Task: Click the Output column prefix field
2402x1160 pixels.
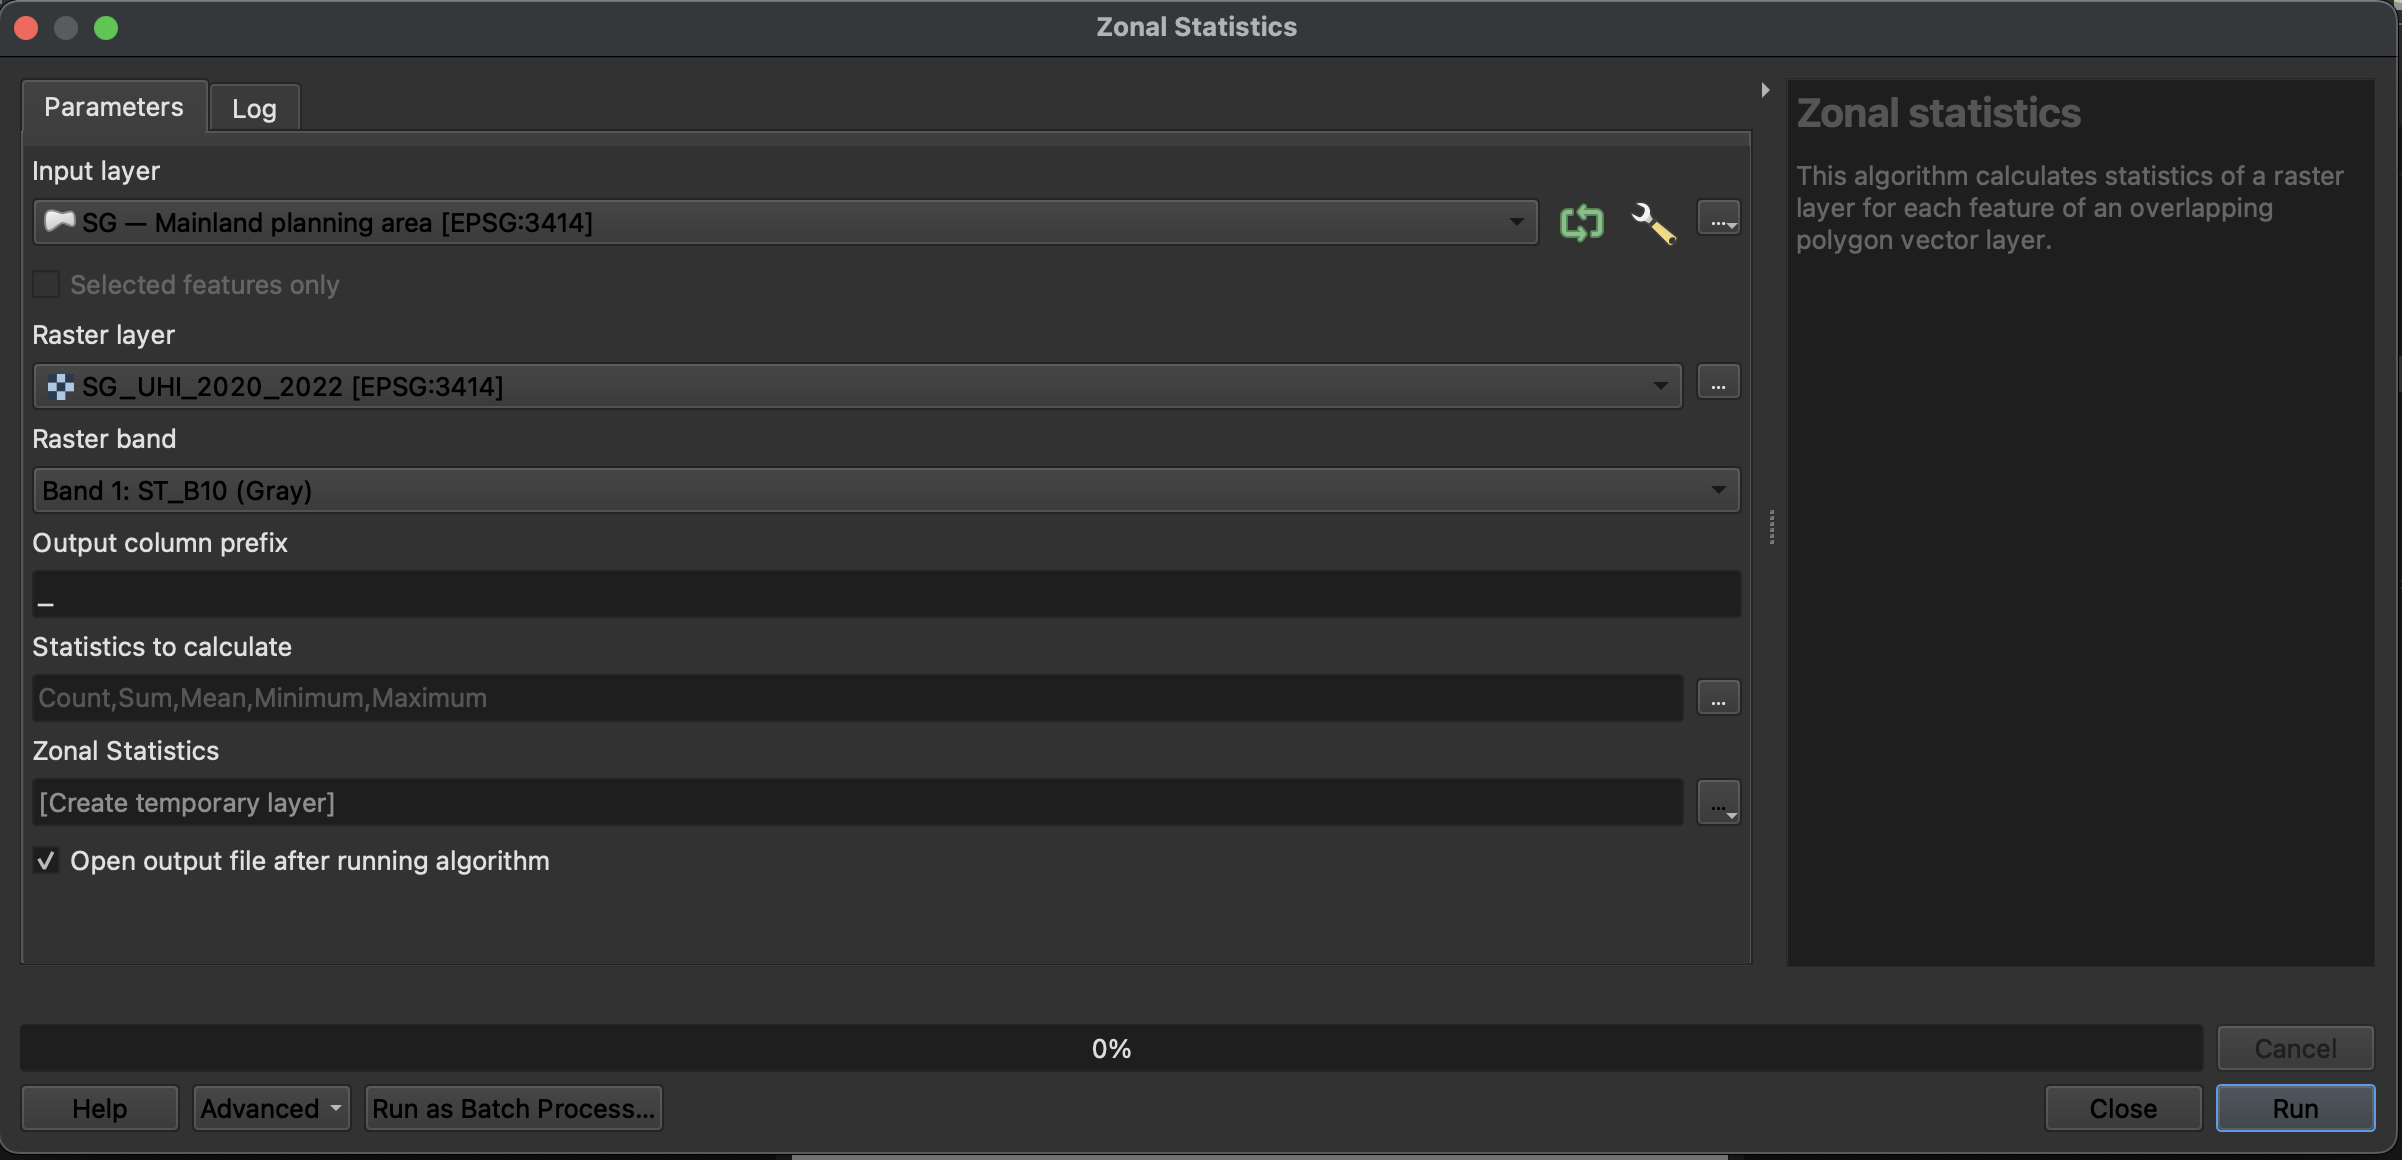Action: (x=885, y=595)
